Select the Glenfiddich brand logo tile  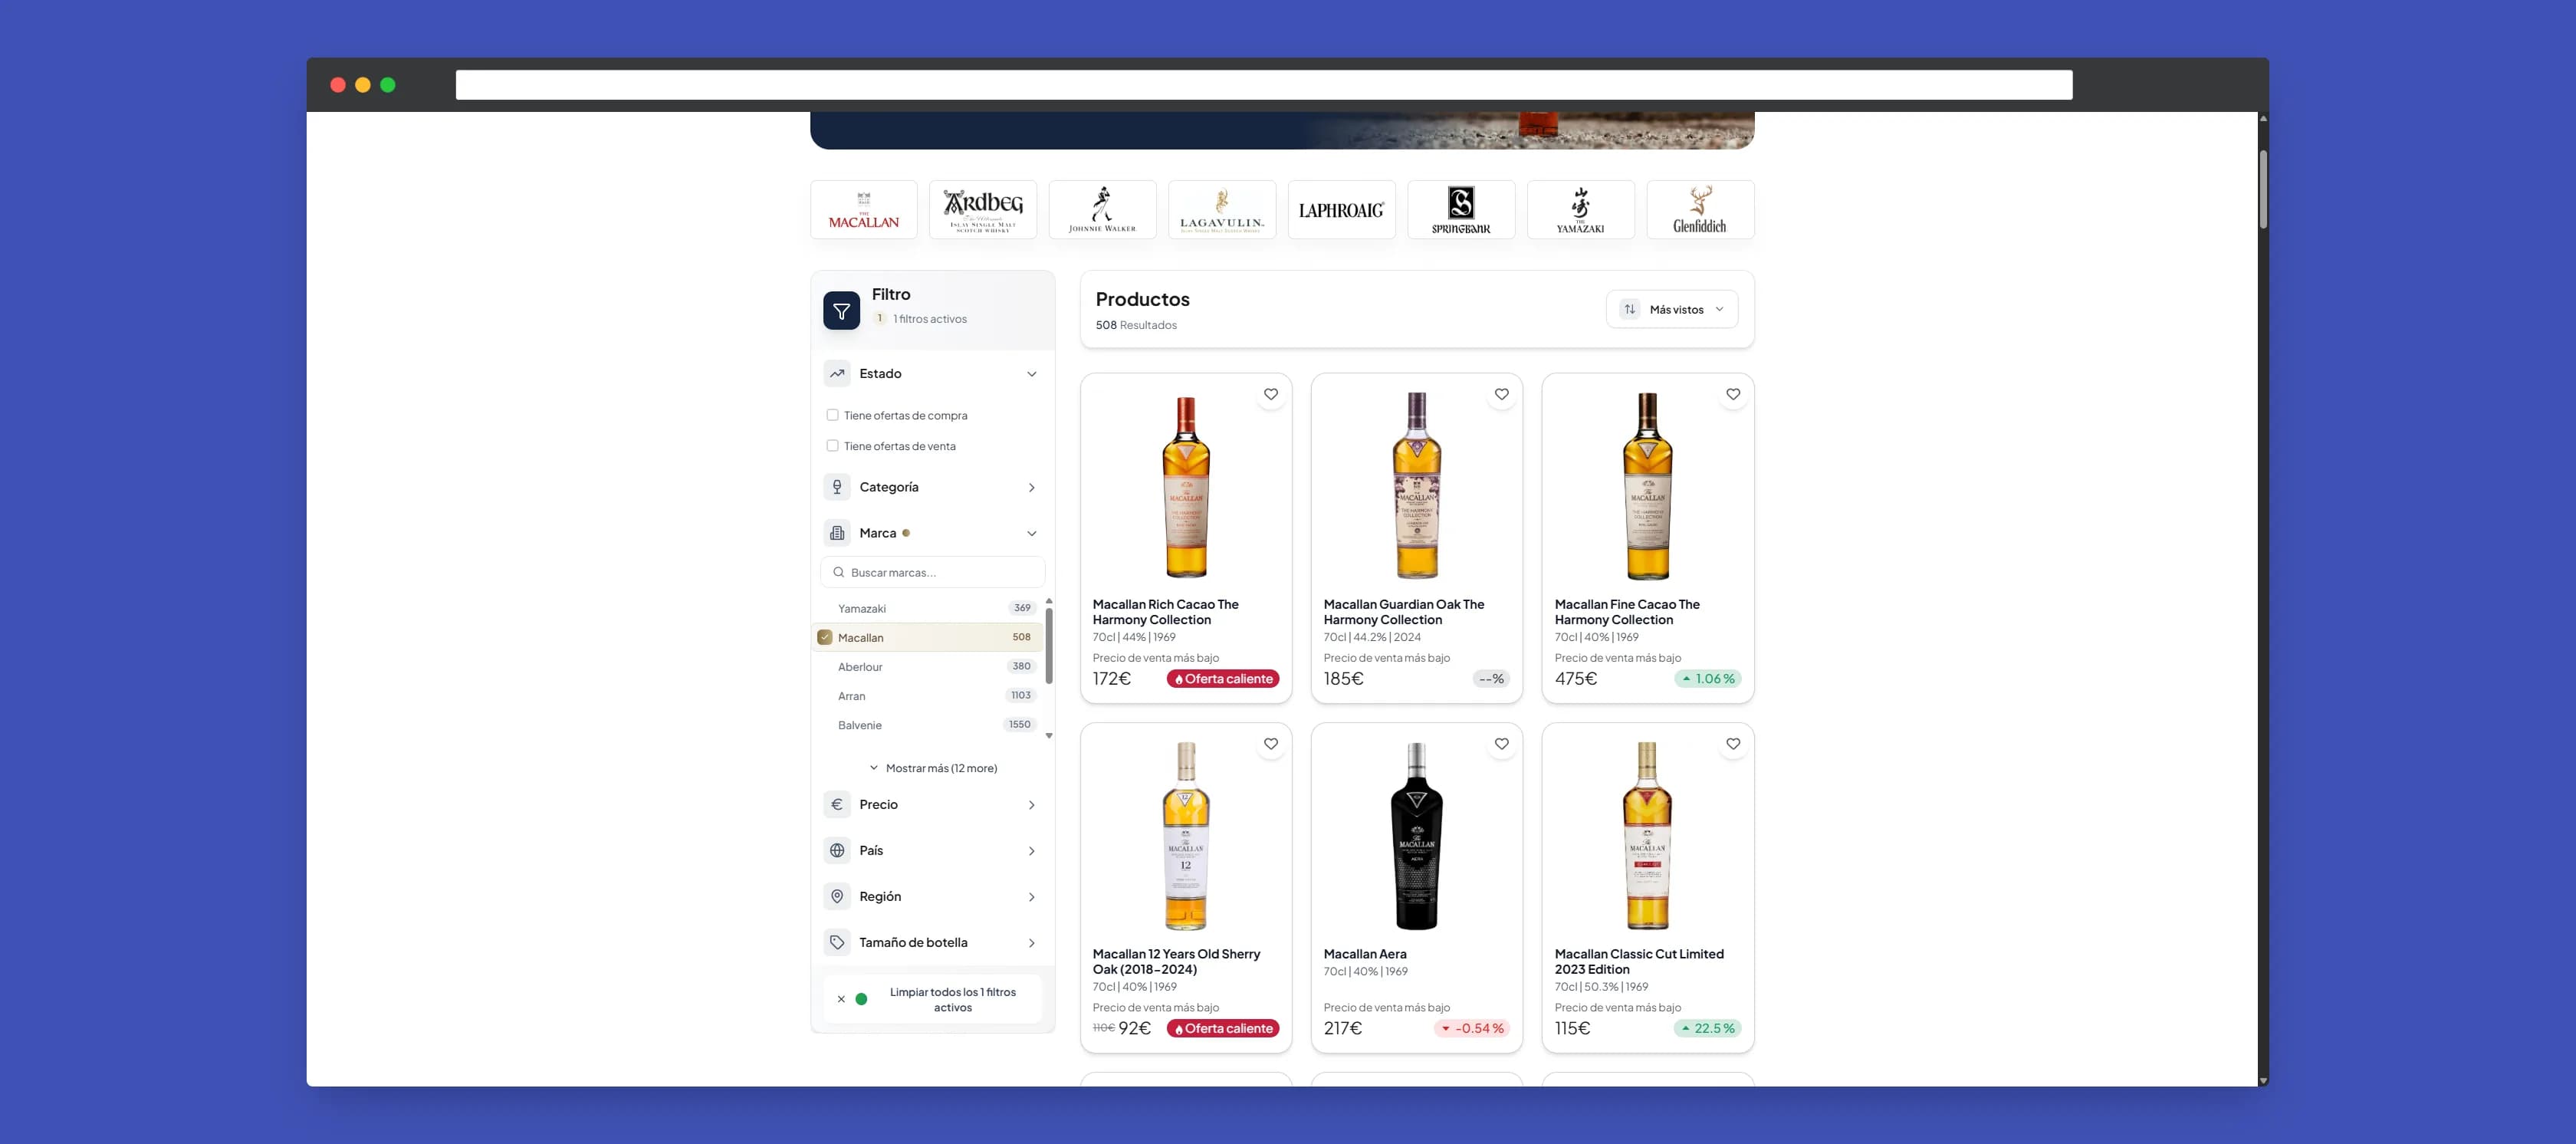pos(1700,210)
